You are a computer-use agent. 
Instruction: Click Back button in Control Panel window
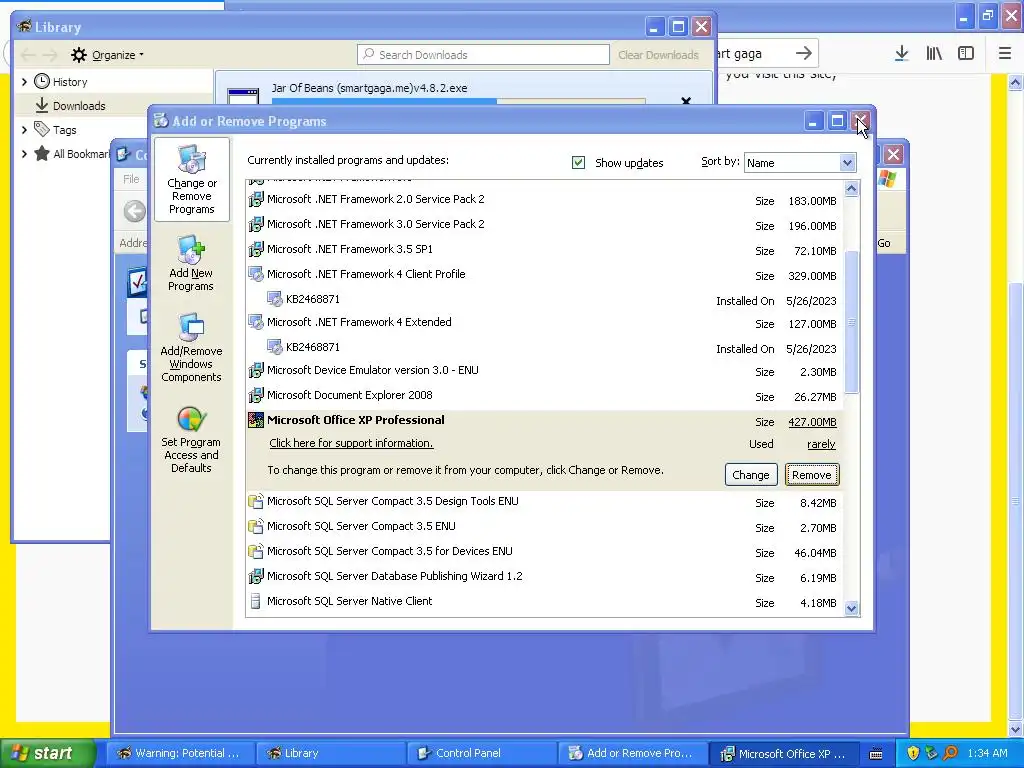[x=135, y=212]
